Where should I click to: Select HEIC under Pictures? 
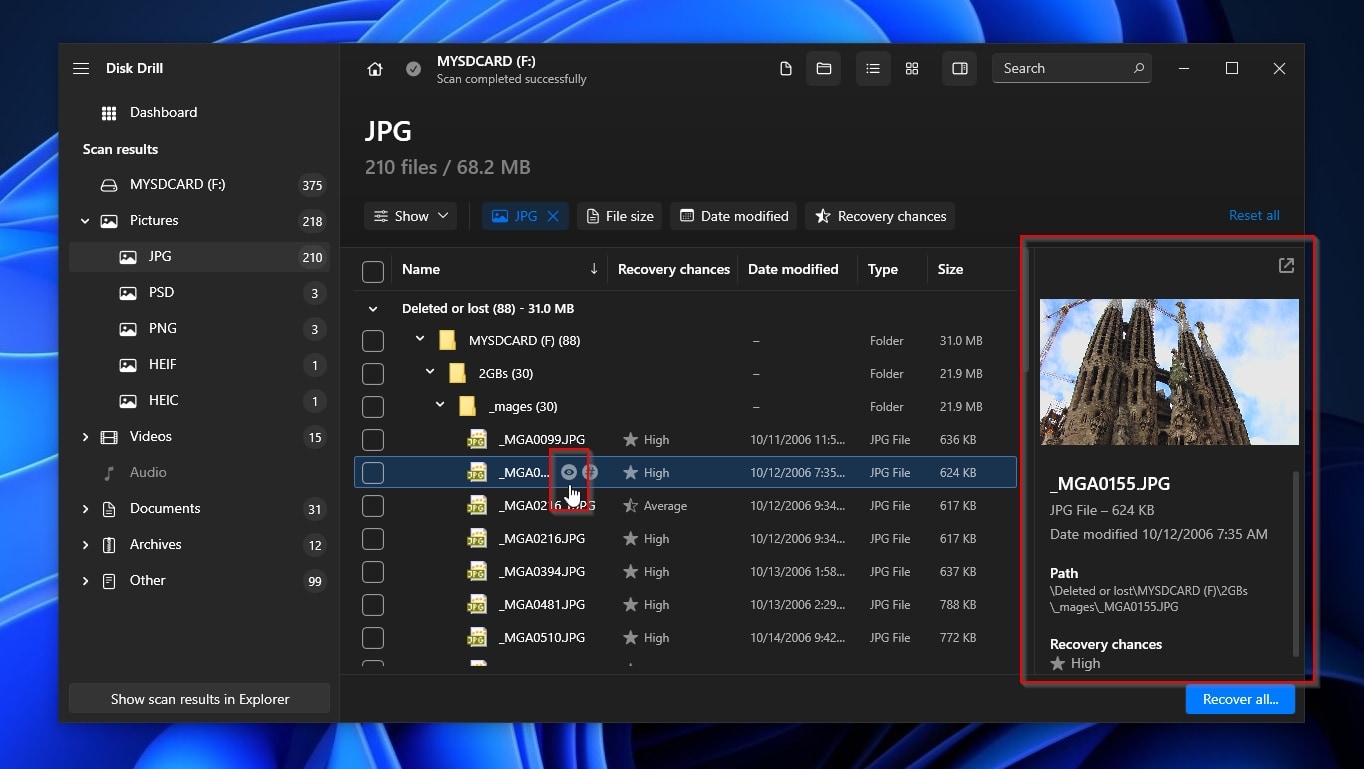tap(199, 401)
